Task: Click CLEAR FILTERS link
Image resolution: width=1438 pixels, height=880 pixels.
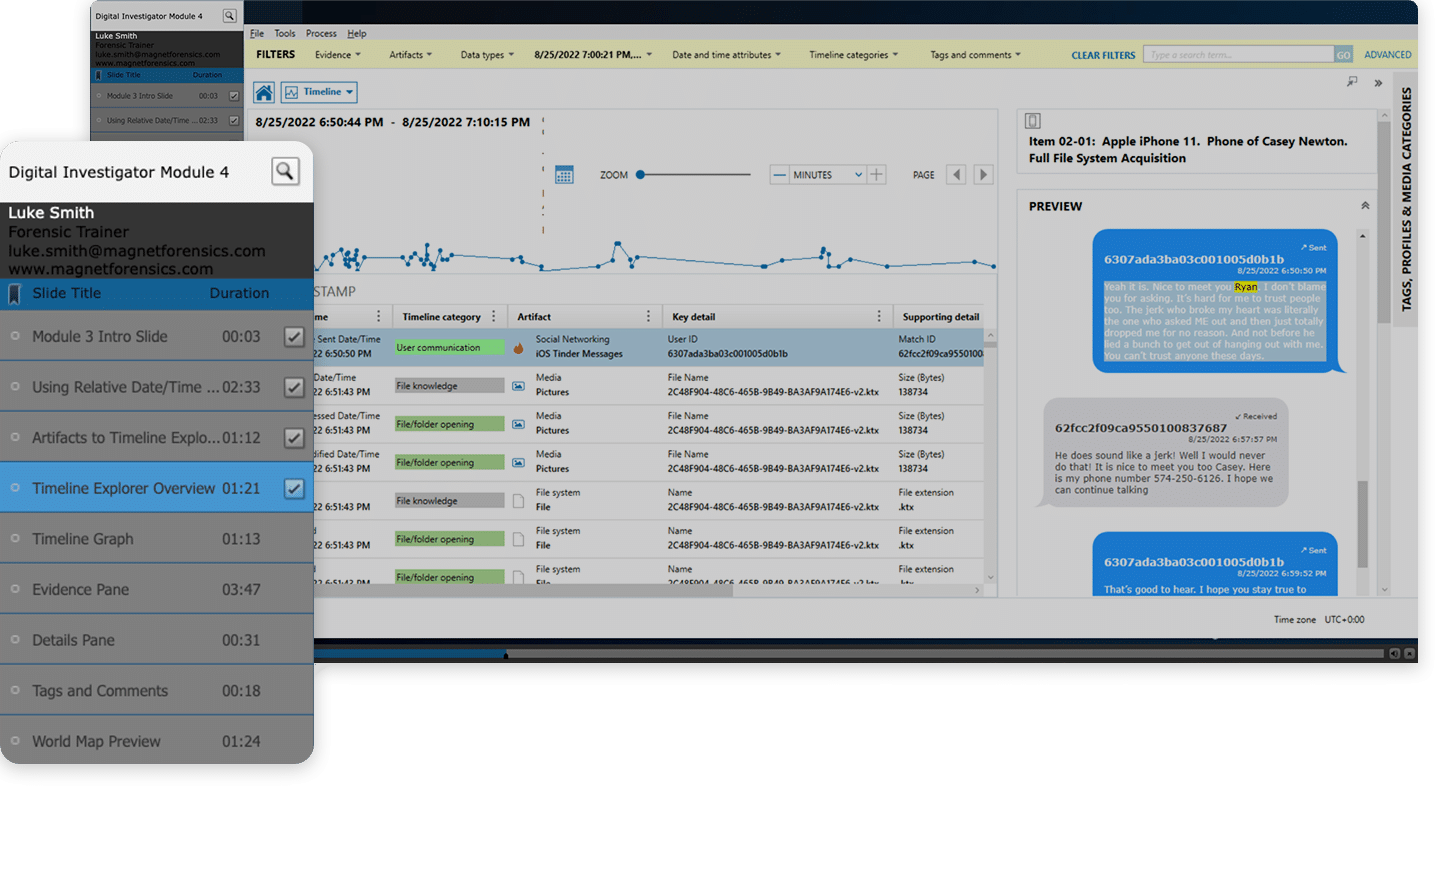Action: pyautogui.click(x=1103, y=55)
